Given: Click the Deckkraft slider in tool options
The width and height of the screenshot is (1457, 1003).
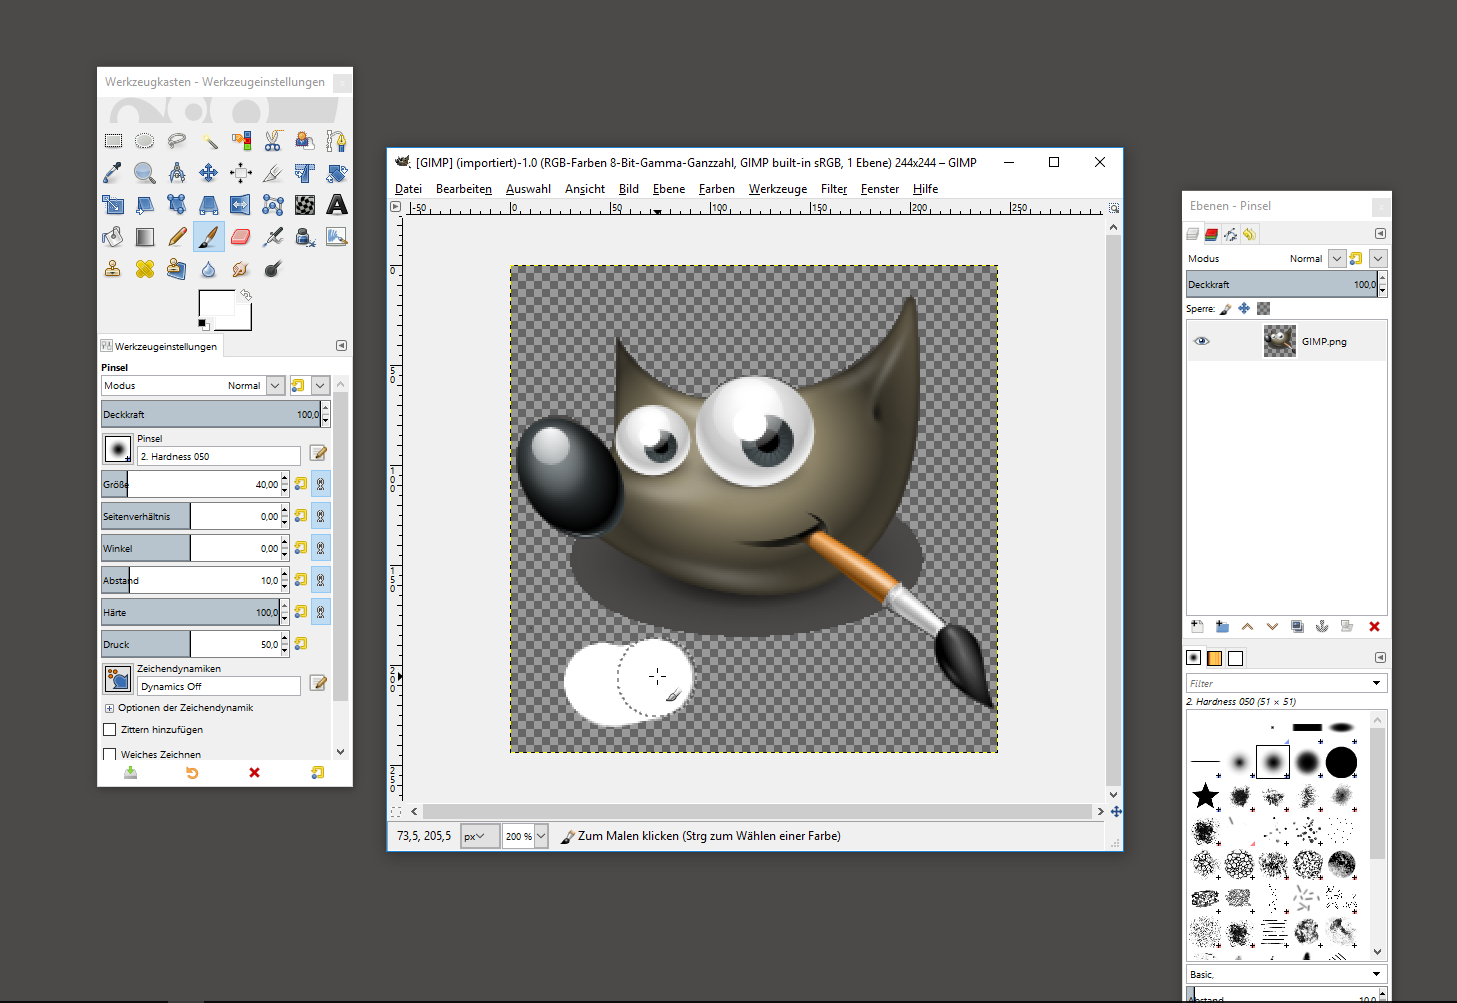Looking at the screenshot, I should point(210,414).
